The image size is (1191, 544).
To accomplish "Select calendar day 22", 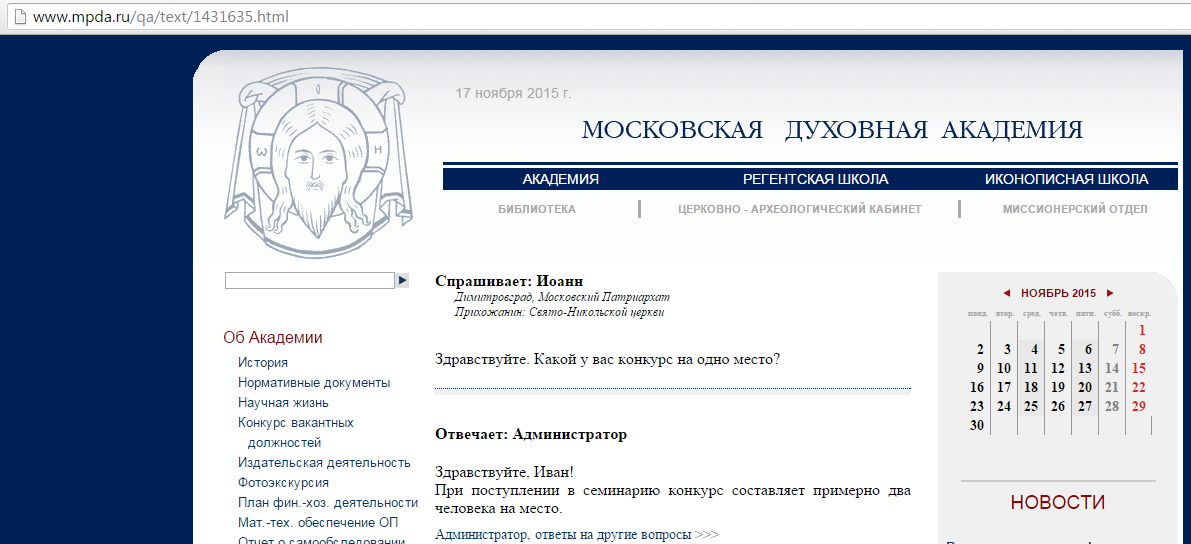I will [x=1139, y=387].
